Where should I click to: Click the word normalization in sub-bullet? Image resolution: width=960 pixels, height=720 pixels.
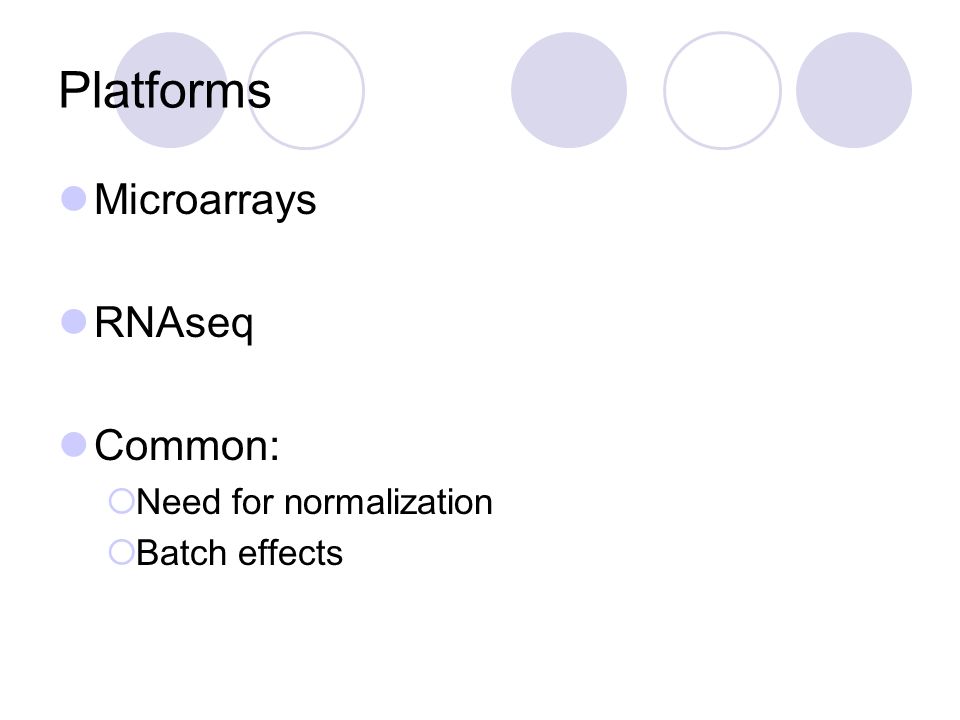(x=388, y=502)
